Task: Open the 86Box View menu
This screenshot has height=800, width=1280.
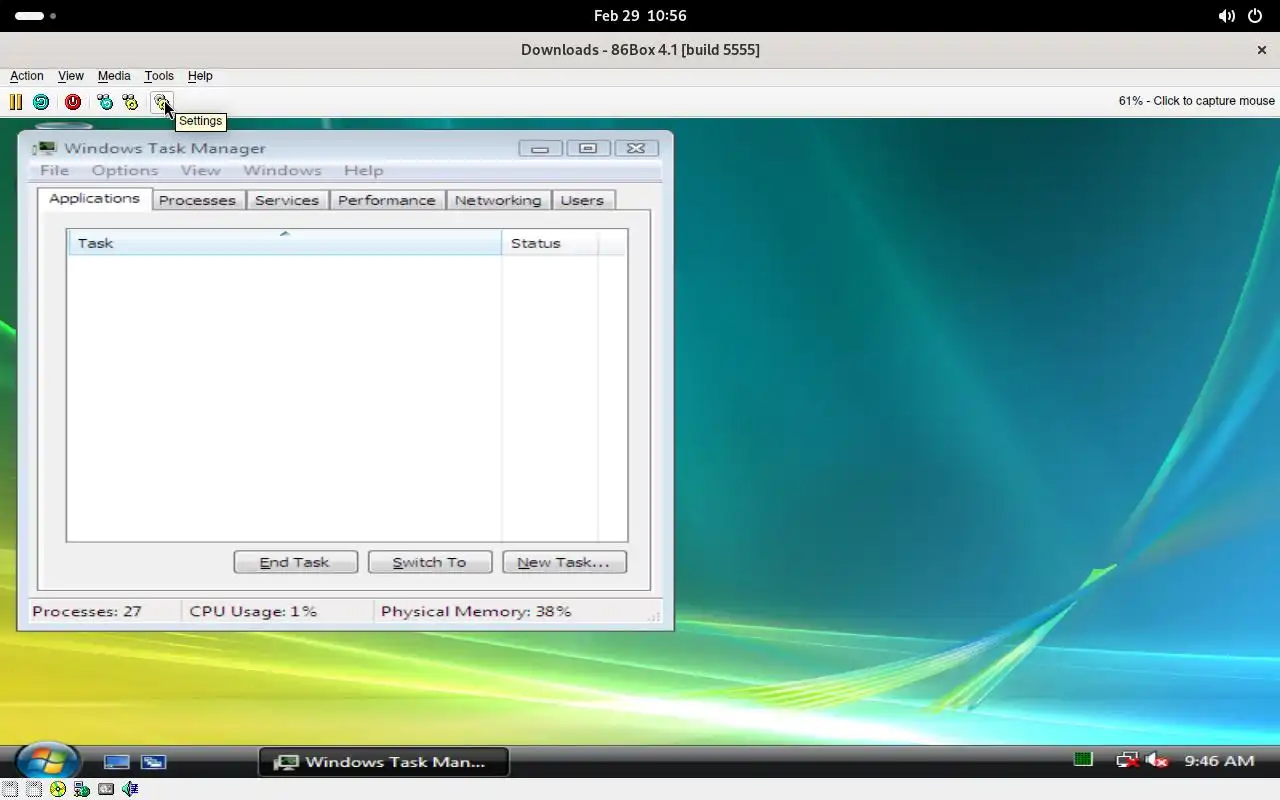Action: [71, 76]
